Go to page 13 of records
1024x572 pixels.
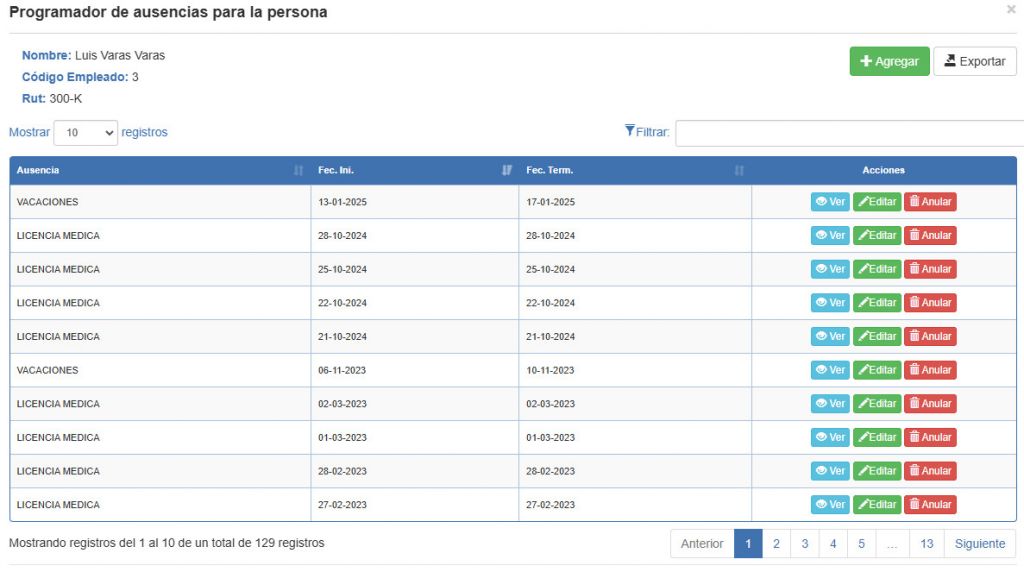pyautogui.click(x=926, y=543)
